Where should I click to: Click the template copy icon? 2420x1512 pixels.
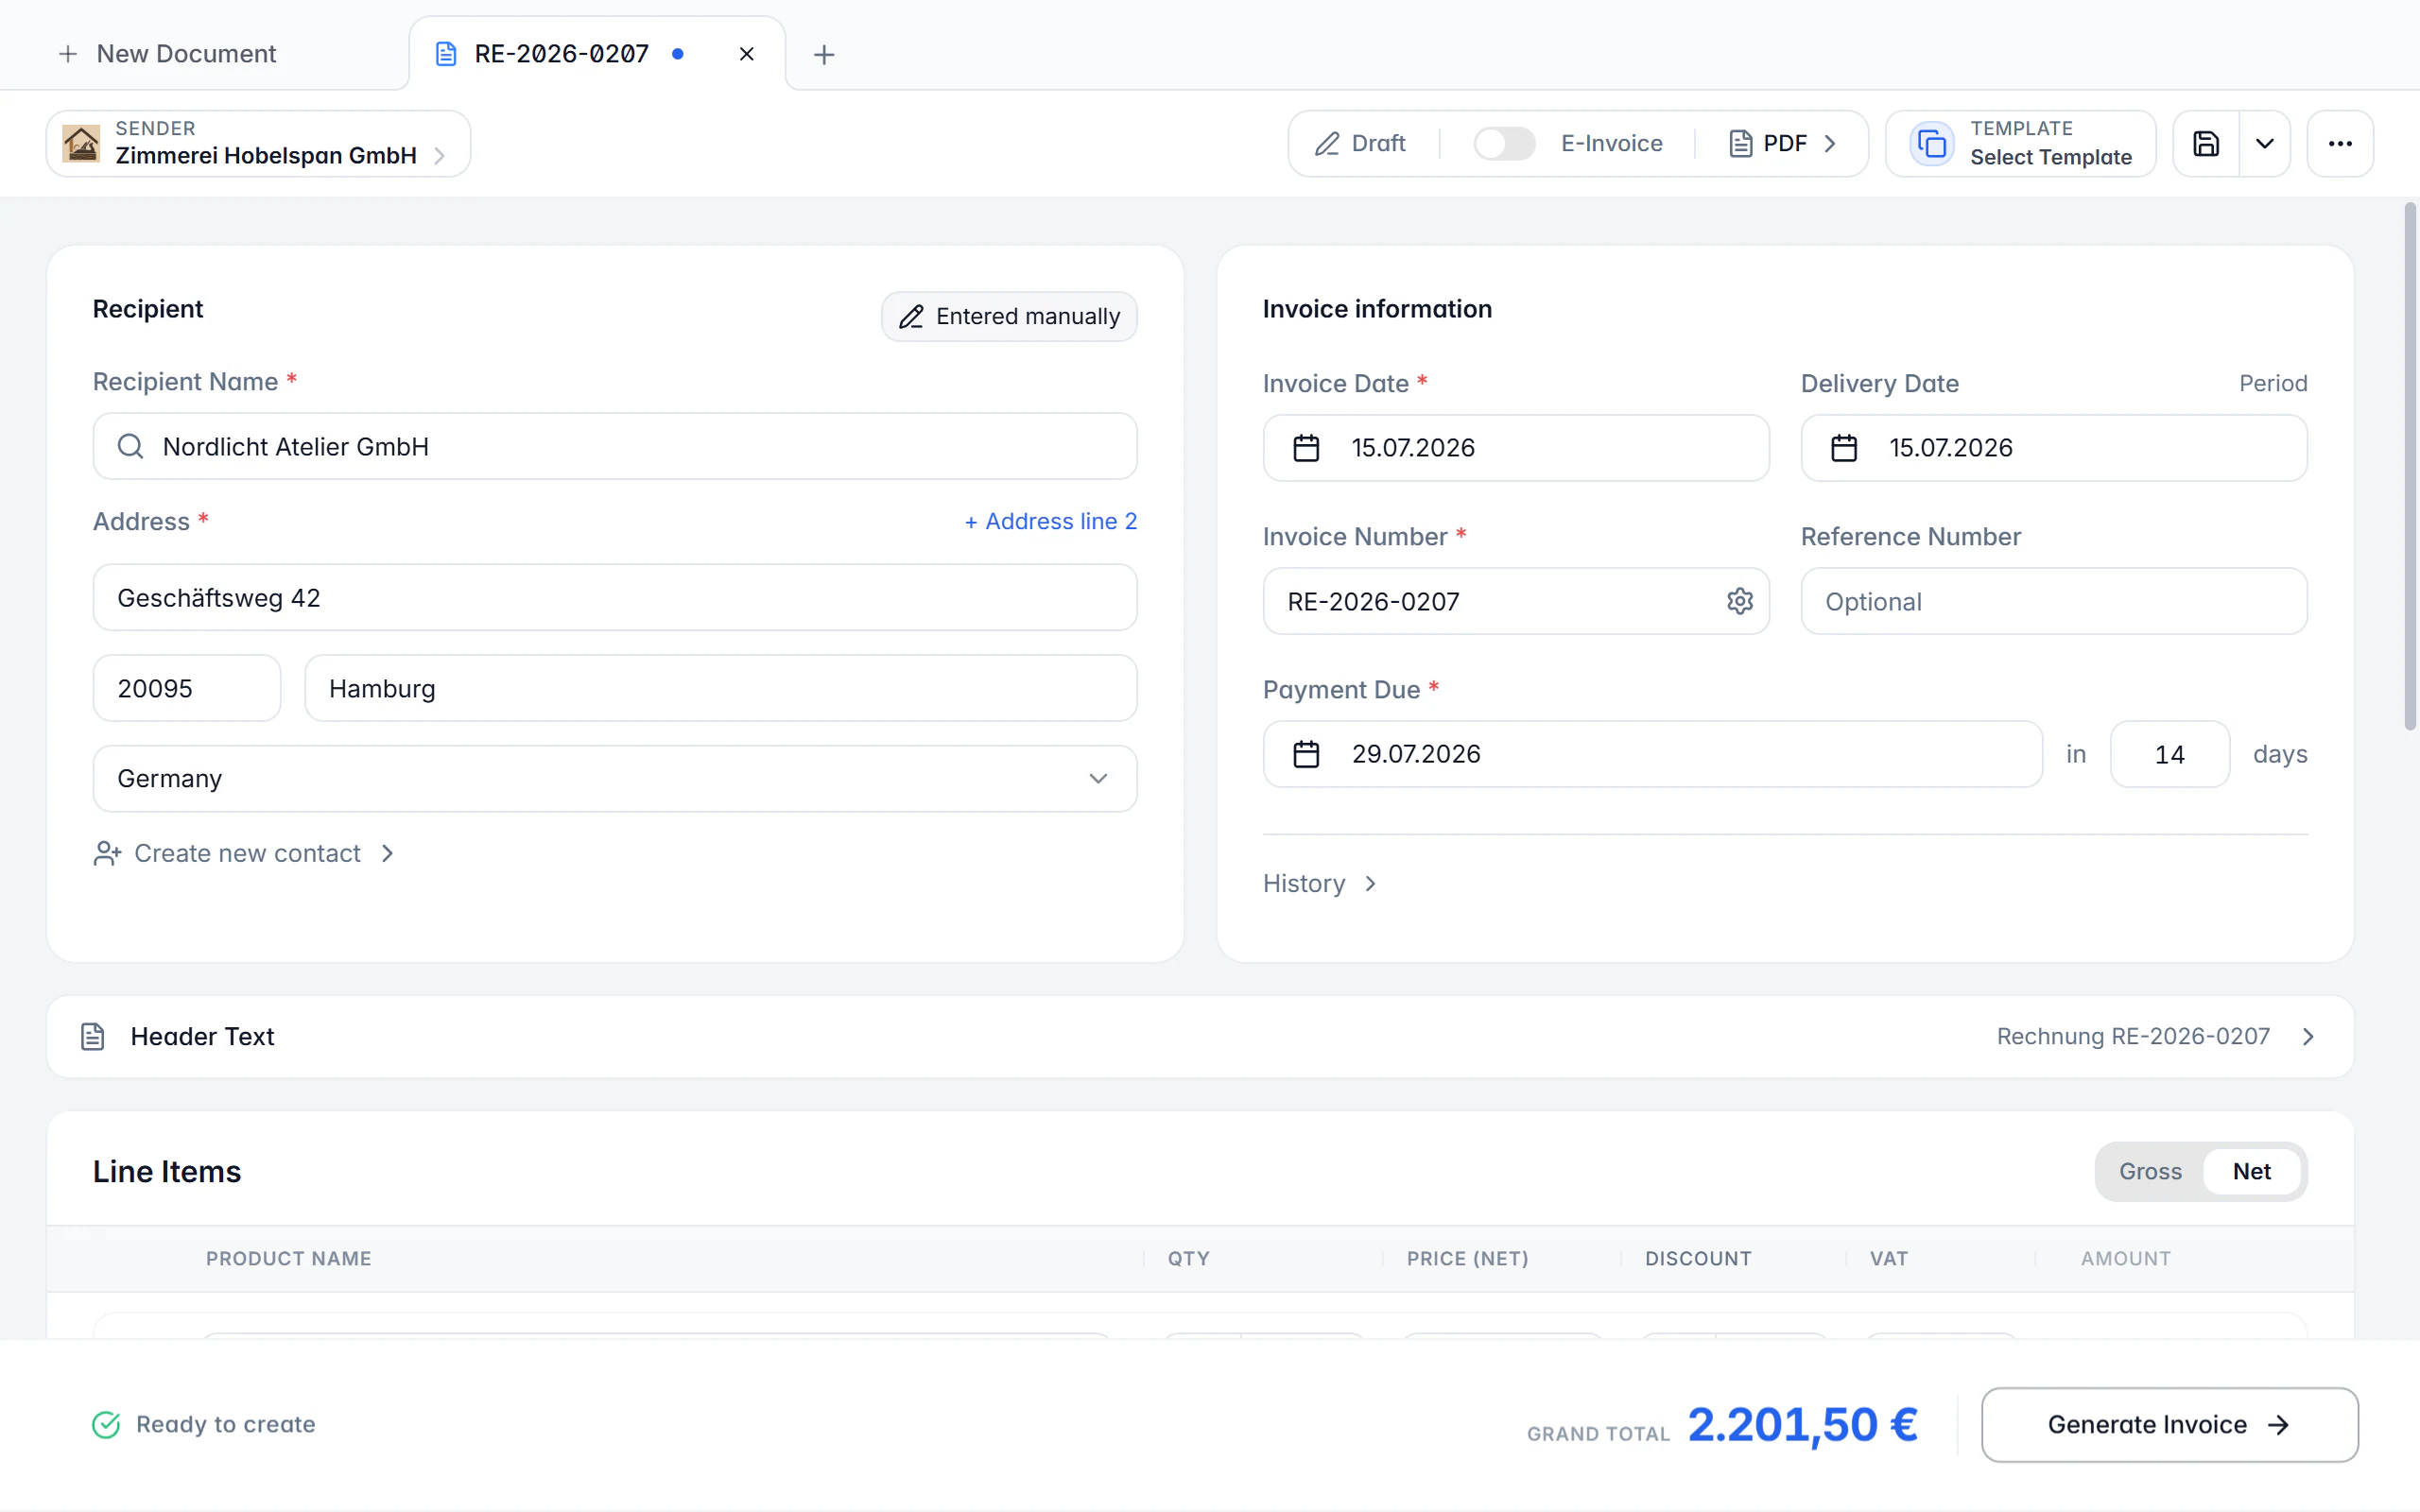pos(1932,144)
